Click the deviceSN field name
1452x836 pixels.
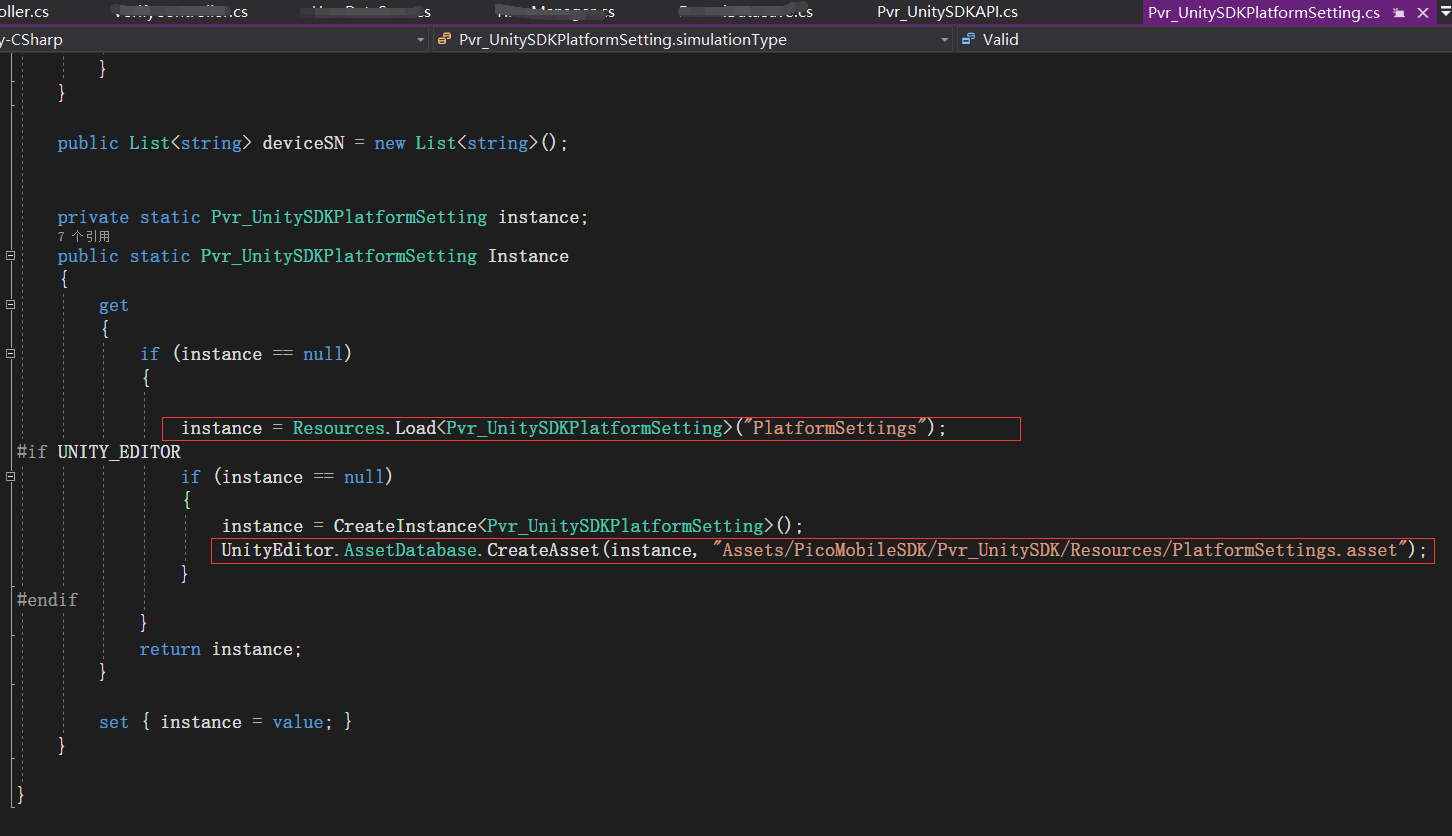pyautogui.click(x=303, y=143)
